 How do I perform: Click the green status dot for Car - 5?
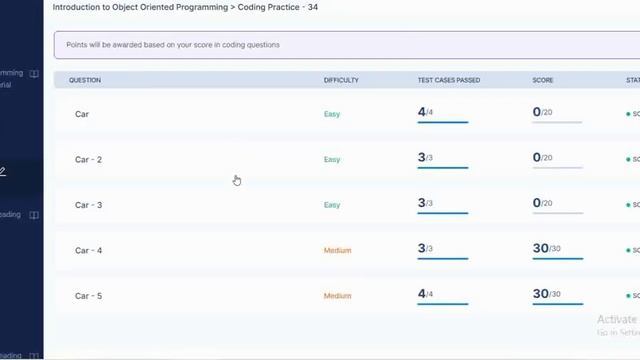(628, 296)
